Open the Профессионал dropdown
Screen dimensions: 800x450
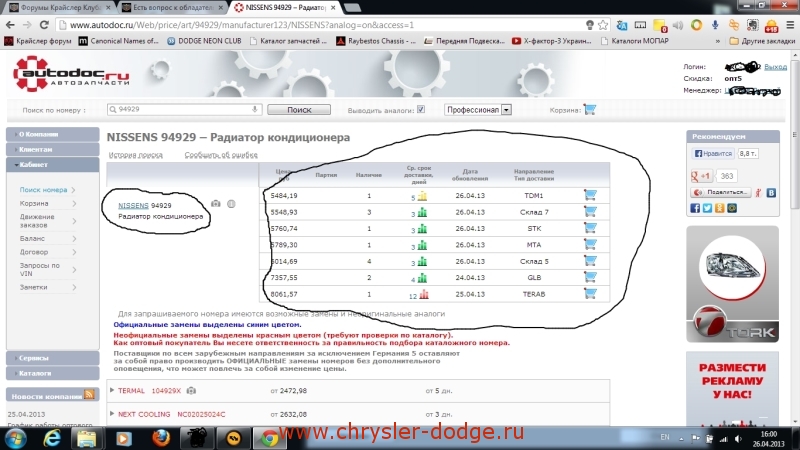(x=478, y=110)
